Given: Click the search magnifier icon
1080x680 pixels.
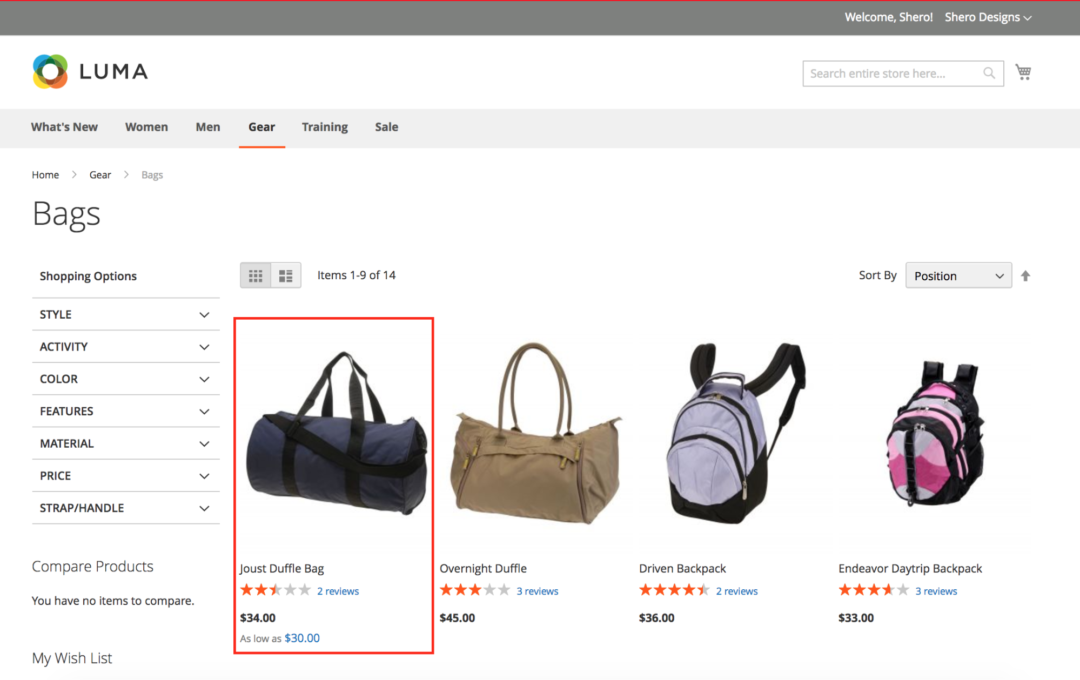Looking at the screenshot, I should pos(988,73).
